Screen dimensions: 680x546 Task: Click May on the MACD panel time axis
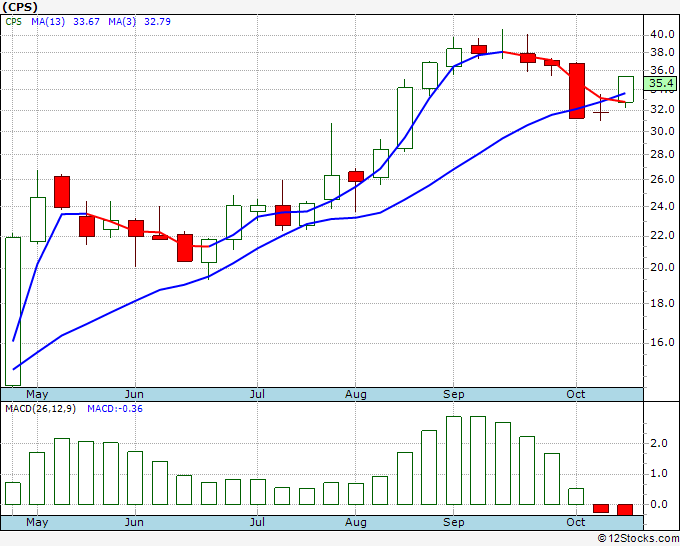[37, 522]
